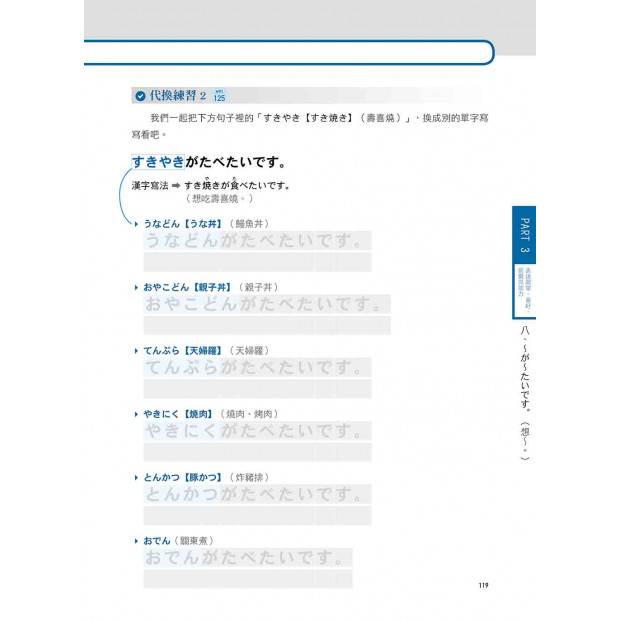This screenshot has width=620, height=620.
Task: Click the tracing line やきにくがたべたいです。
Action: (x=257, y=431)
